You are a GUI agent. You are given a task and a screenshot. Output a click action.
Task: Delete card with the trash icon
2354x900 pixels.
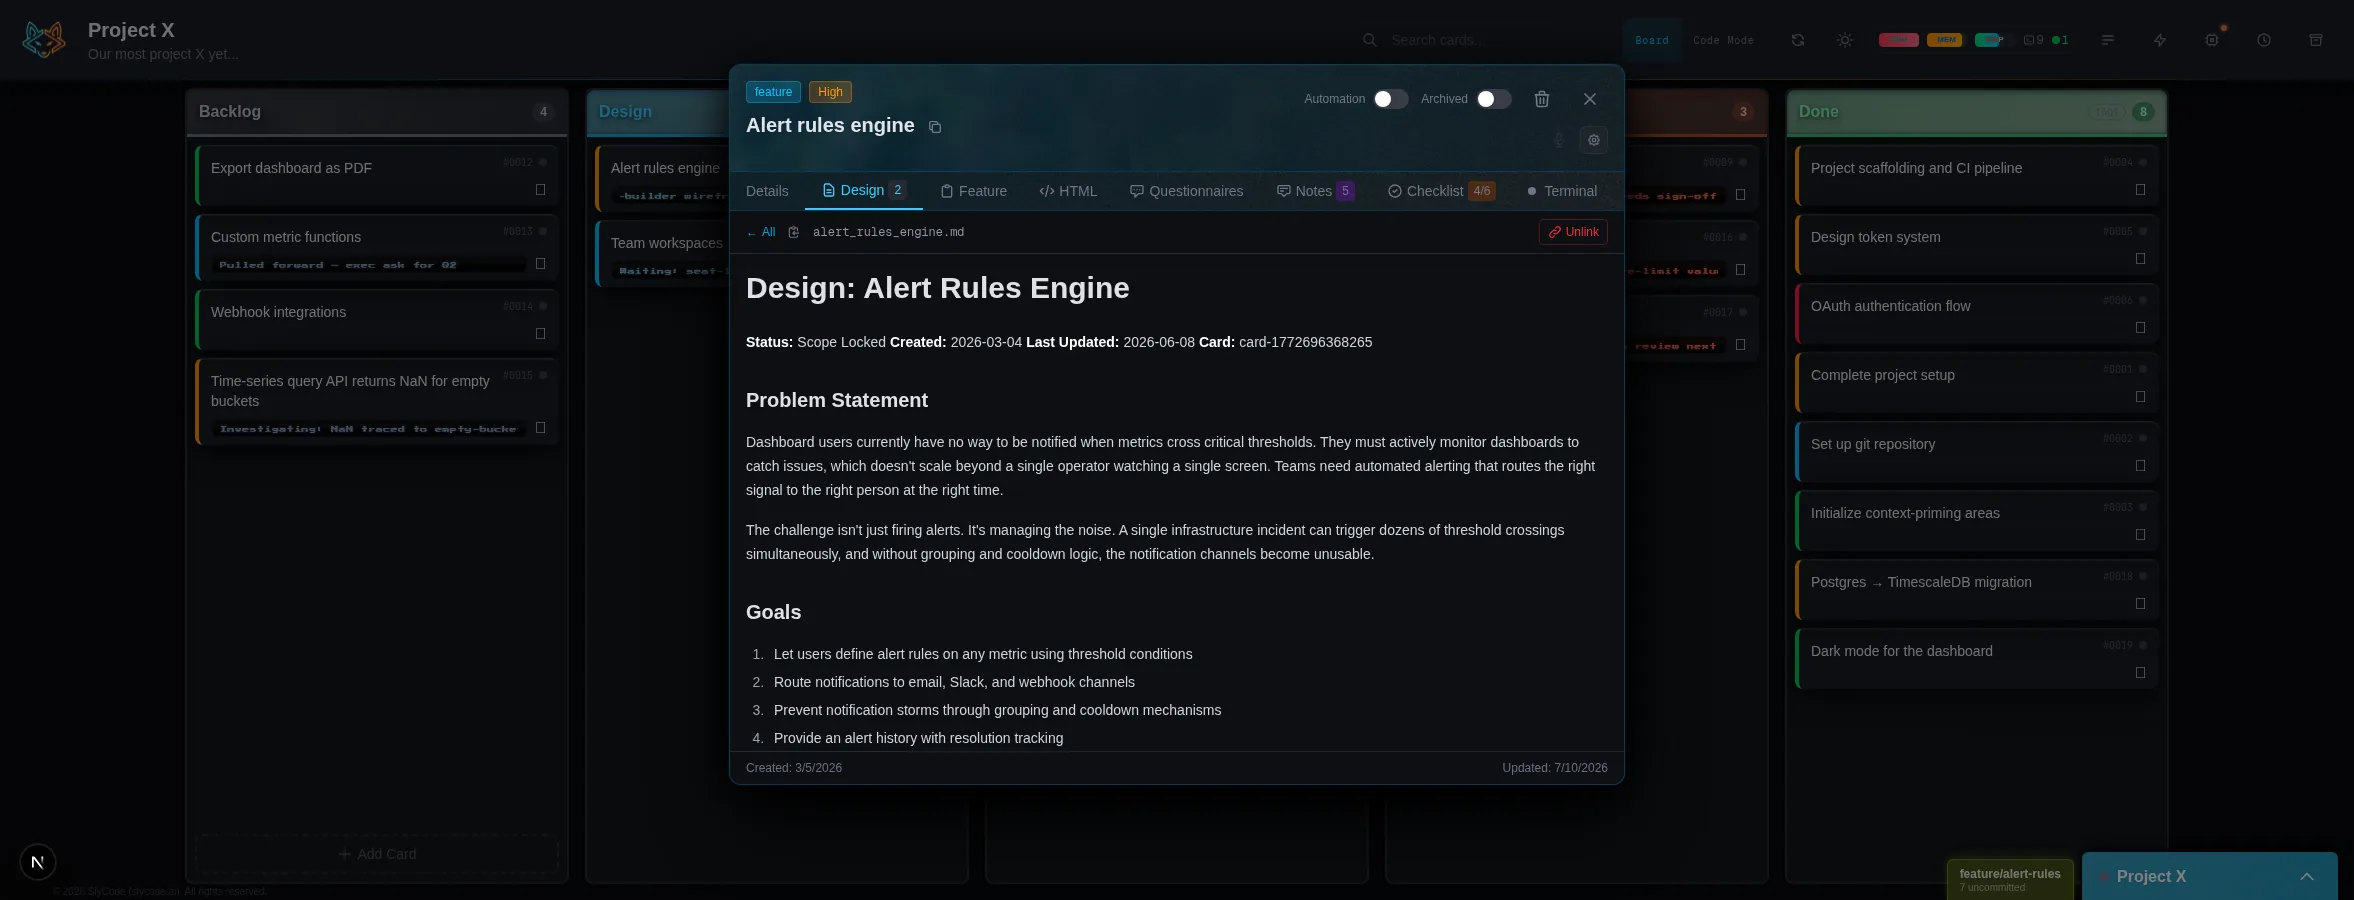(x=1542, y=99)
